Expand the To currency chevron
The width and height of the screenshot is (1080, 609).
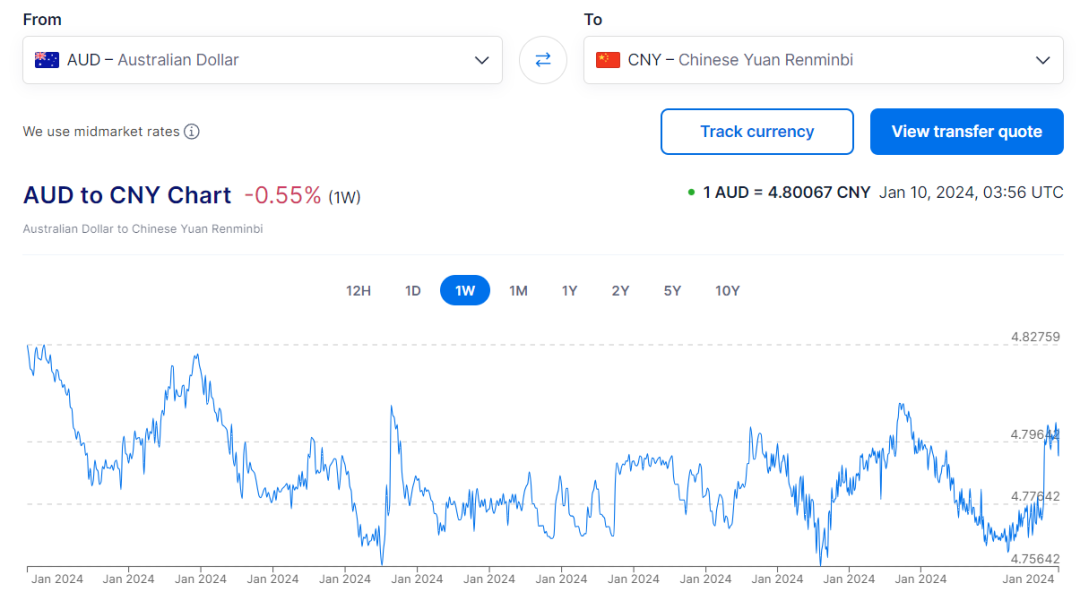pos(1043,60)
